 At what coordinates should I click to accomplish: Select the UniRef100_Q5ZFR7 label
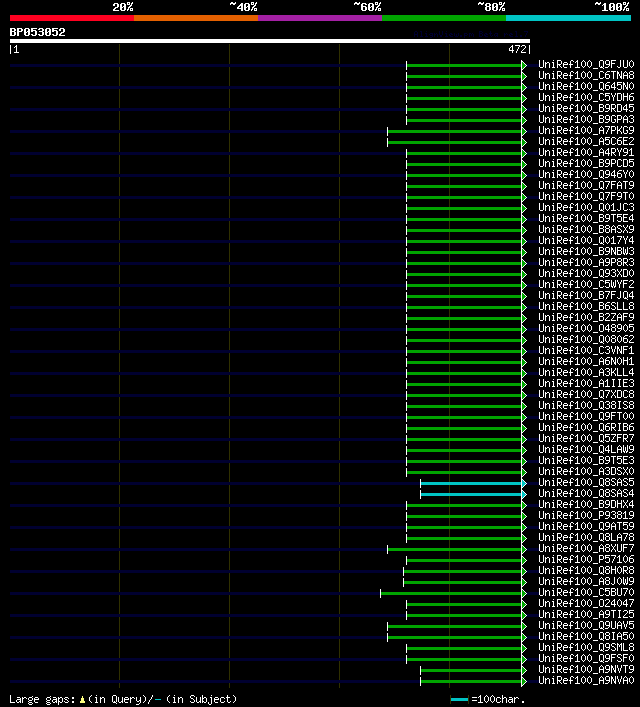pos(586,438)
